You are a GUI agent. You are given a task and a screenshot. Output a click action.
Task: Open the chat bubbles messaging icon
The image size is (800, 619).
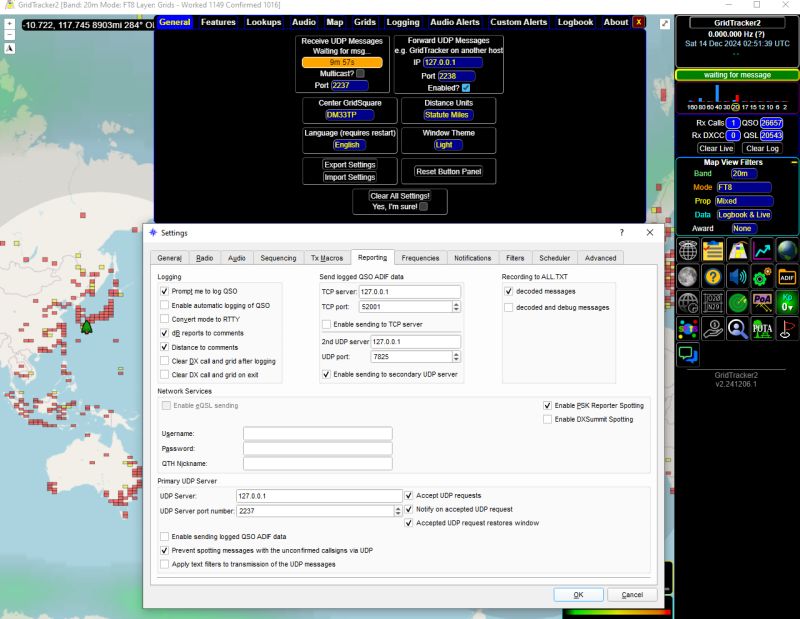point(688,355)
